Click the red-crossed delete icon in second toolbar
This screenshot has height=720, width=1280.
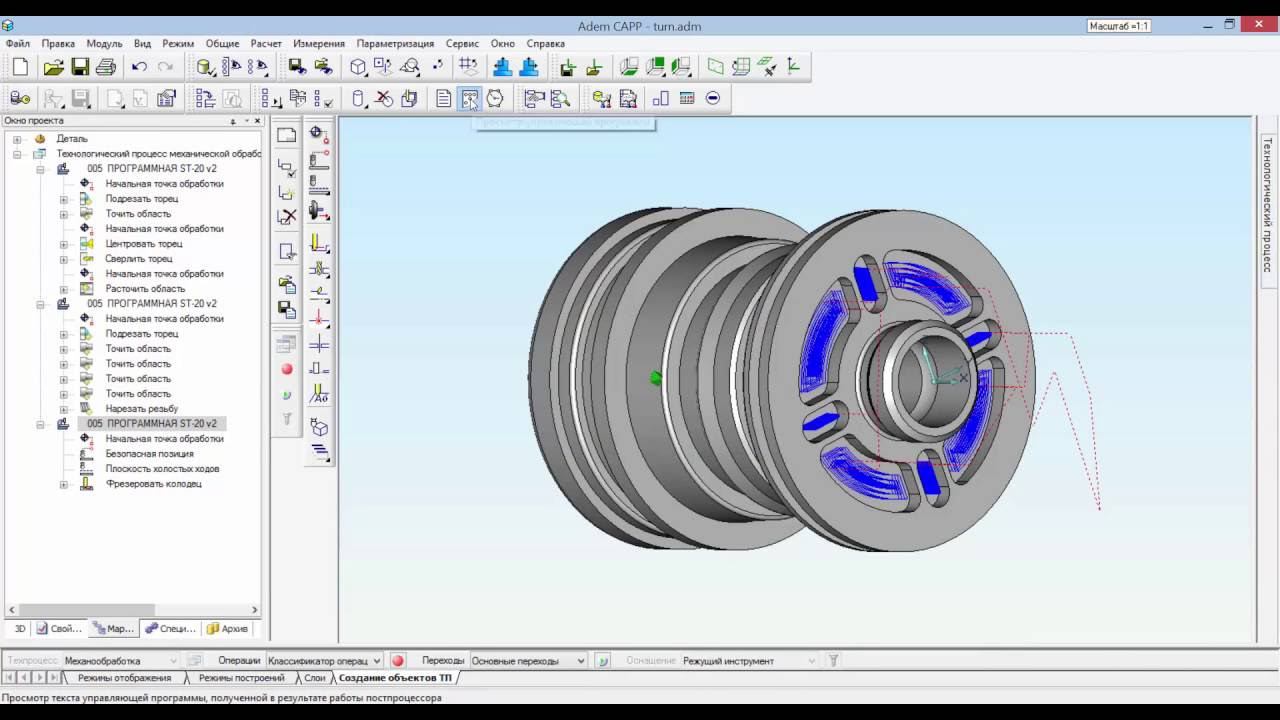(x=384, y=98)
